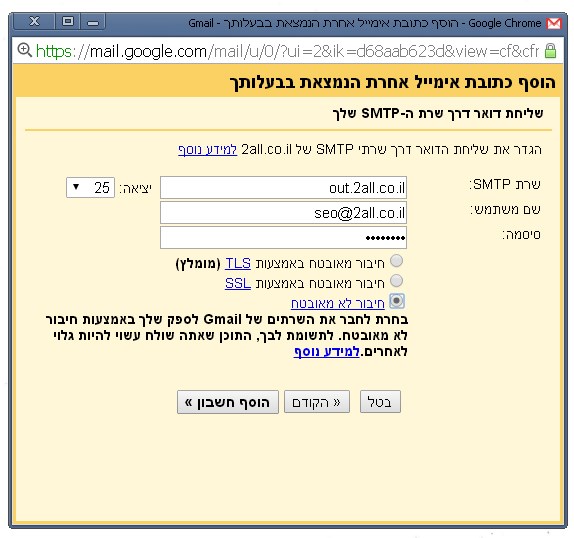Select the TLS secured connection radio button

pyautogui.click(x=396, y=261)
